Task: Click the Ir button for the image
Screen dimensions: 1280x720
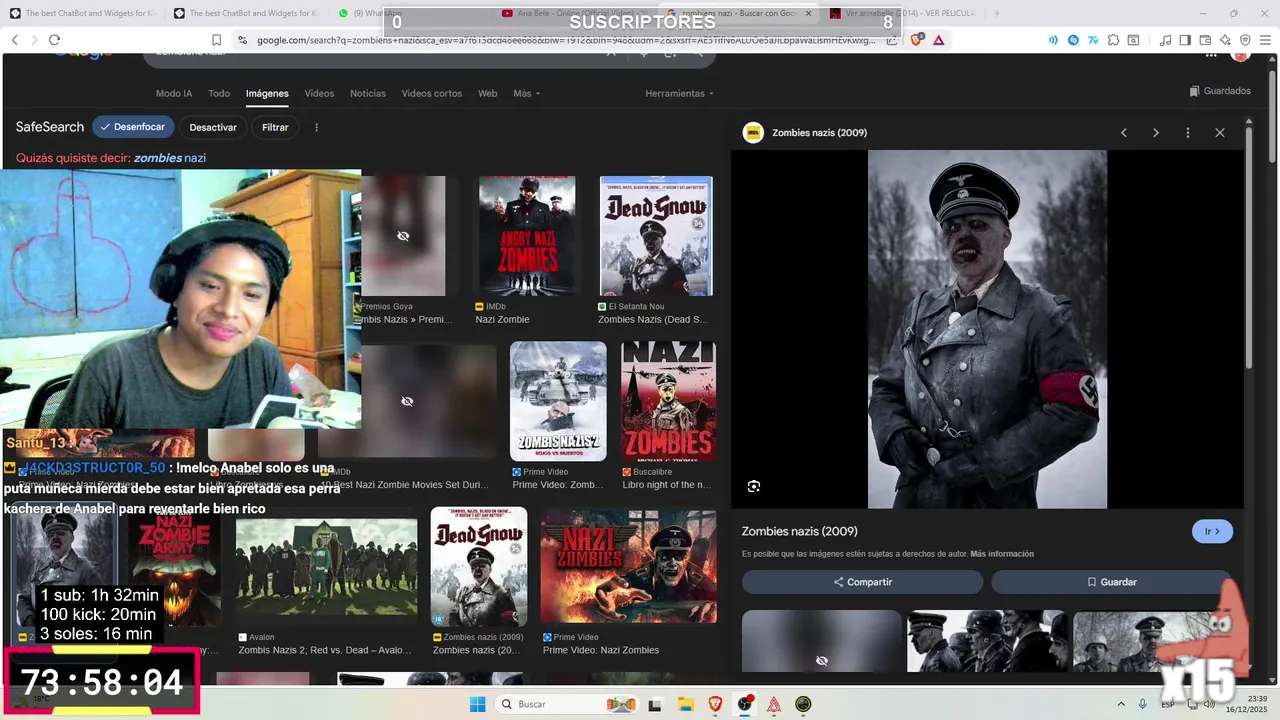Action: (x=1212, y=531)
